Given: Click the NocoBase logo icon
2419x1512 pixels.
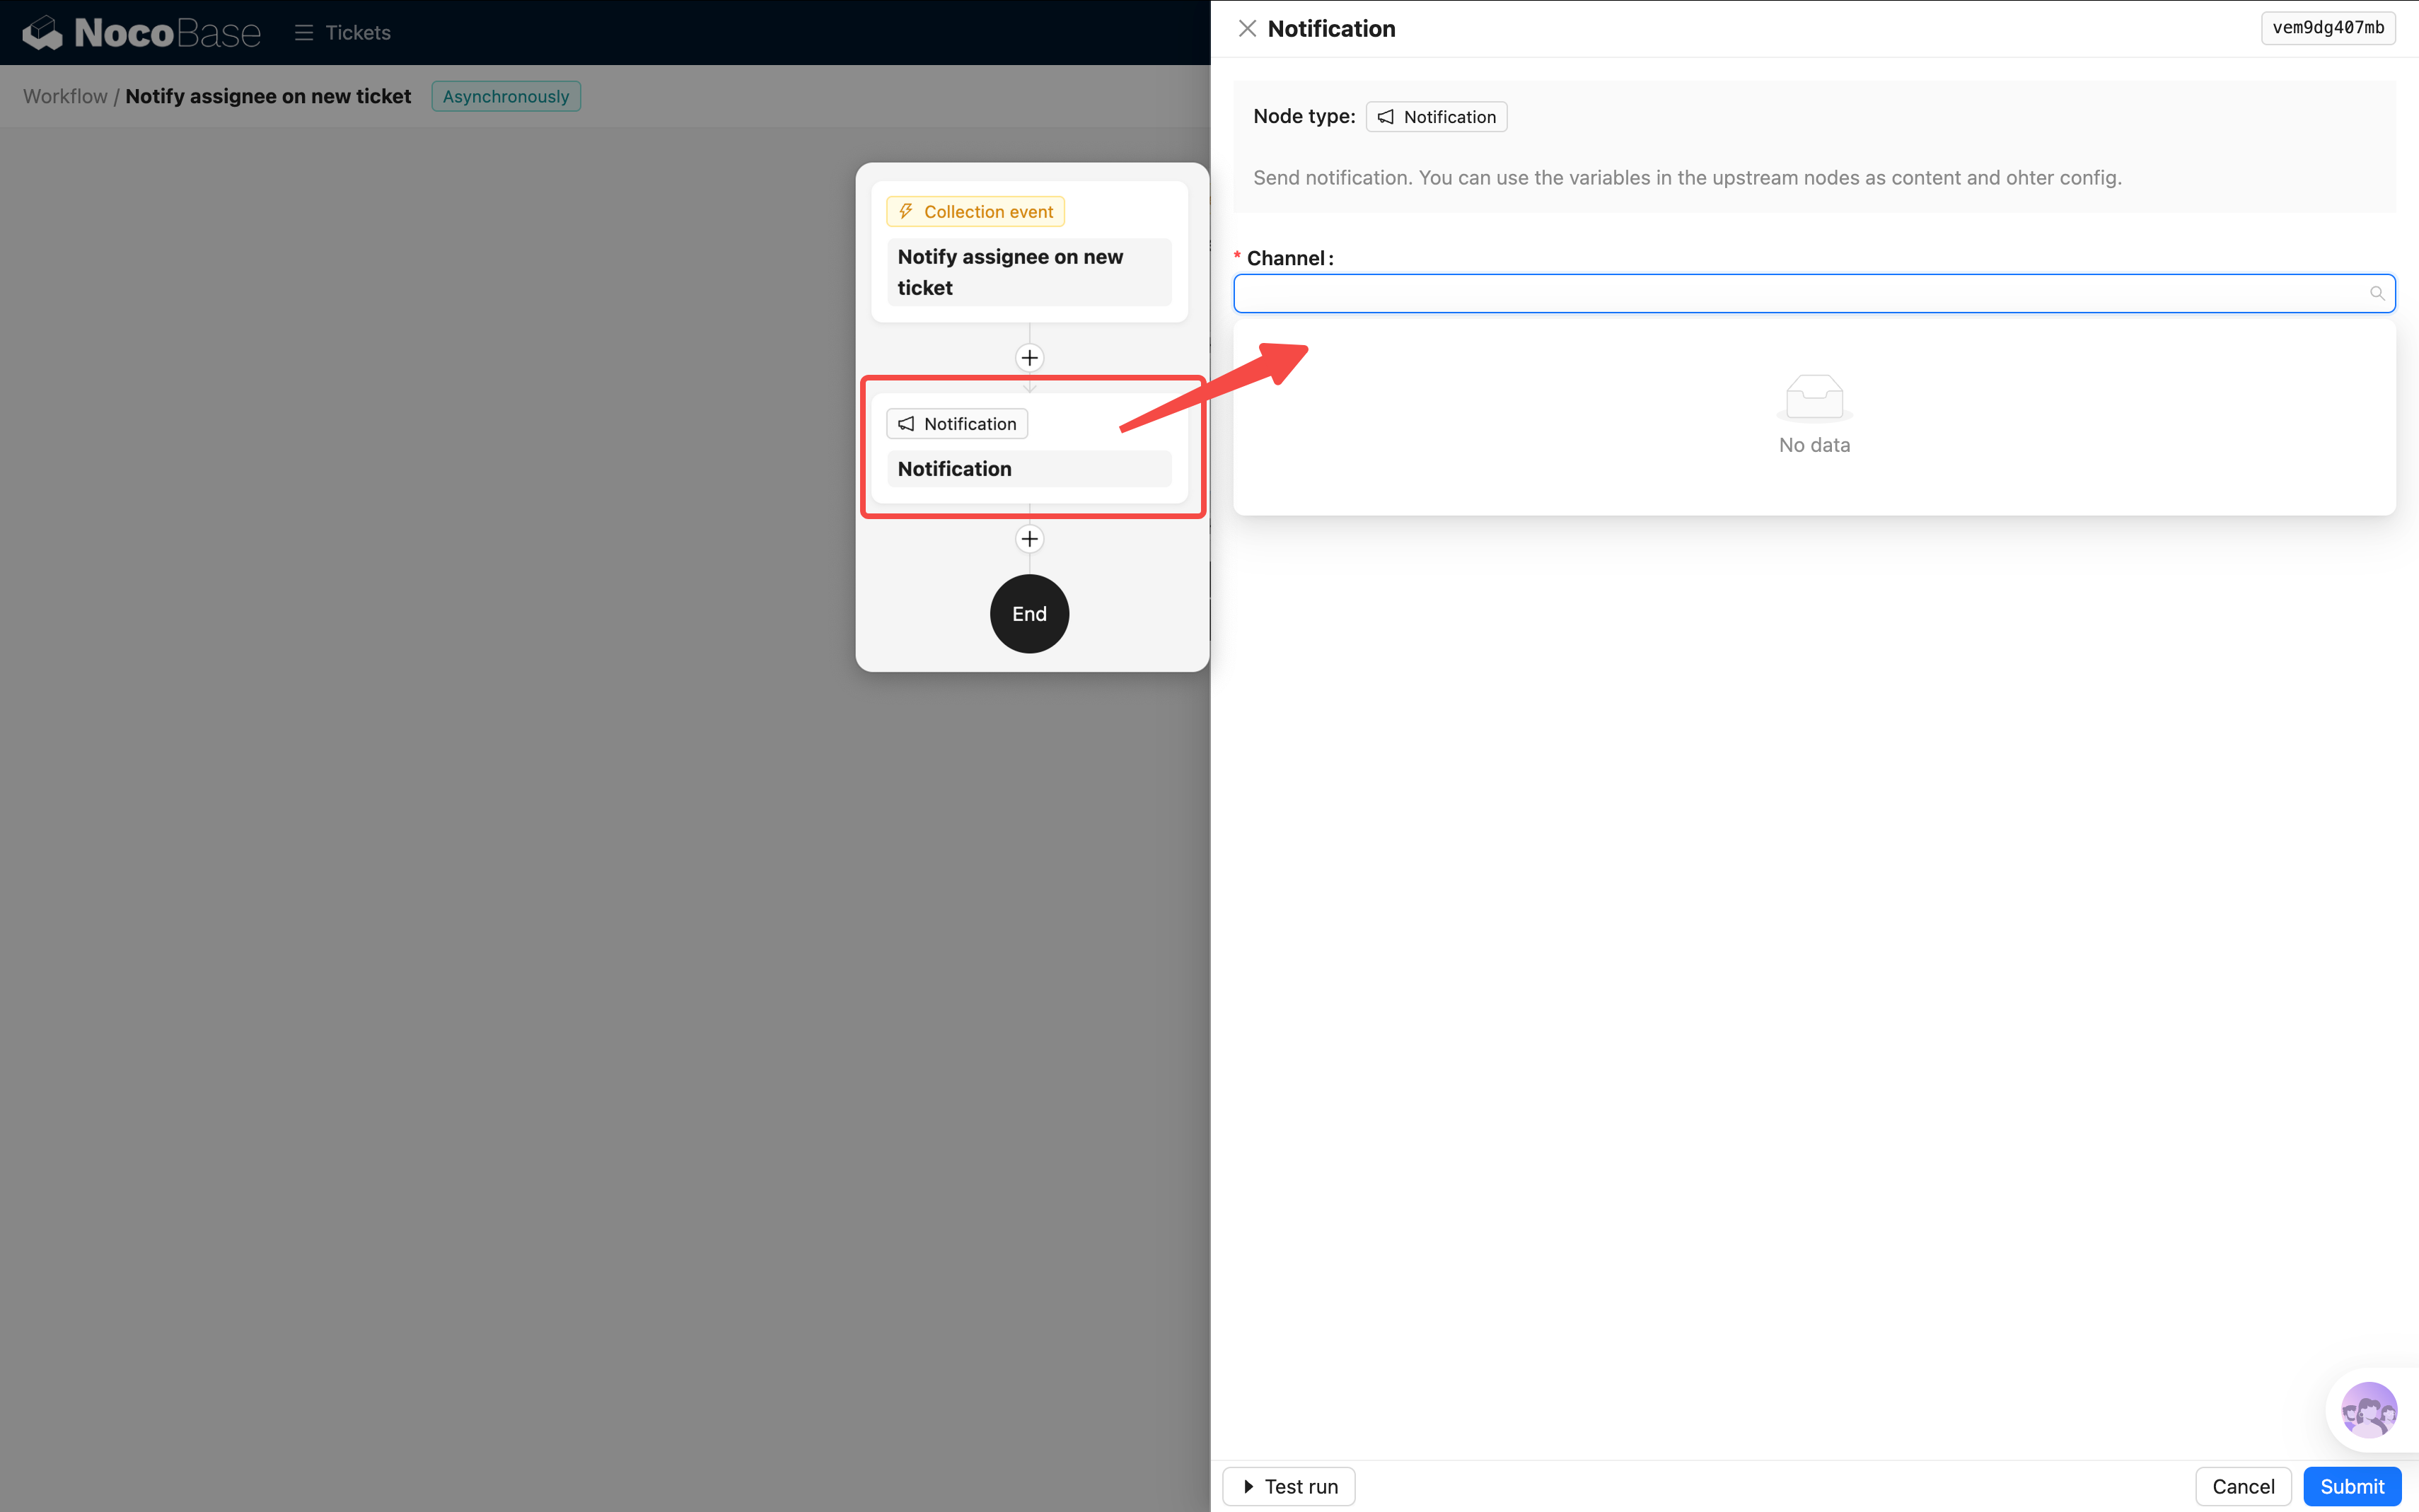Looking at the screenshot, I should pyautogui.click(x=42, y=33).
